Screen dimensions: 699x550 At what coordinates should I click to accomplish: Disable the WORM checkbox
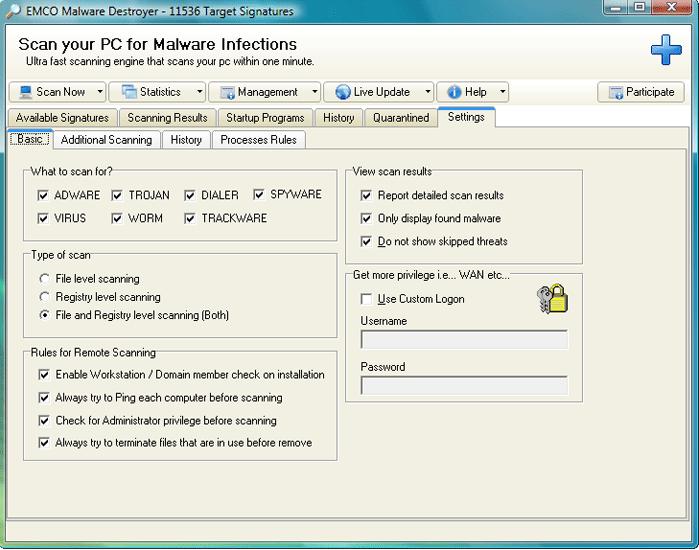117,218
